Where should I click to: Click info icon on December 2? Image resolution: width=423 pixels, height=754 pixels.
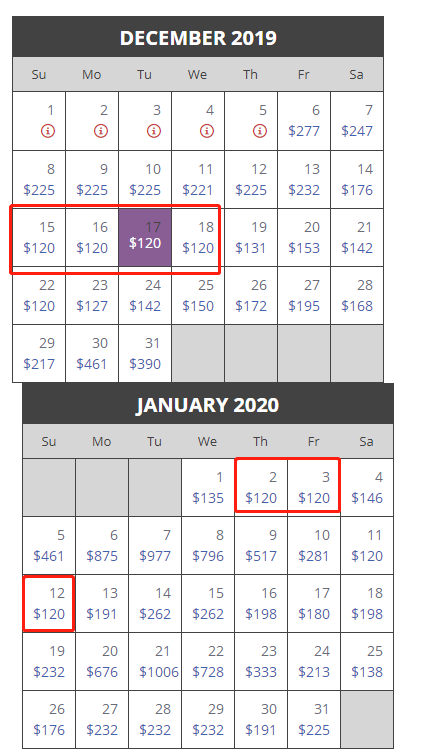pos(101,131)
